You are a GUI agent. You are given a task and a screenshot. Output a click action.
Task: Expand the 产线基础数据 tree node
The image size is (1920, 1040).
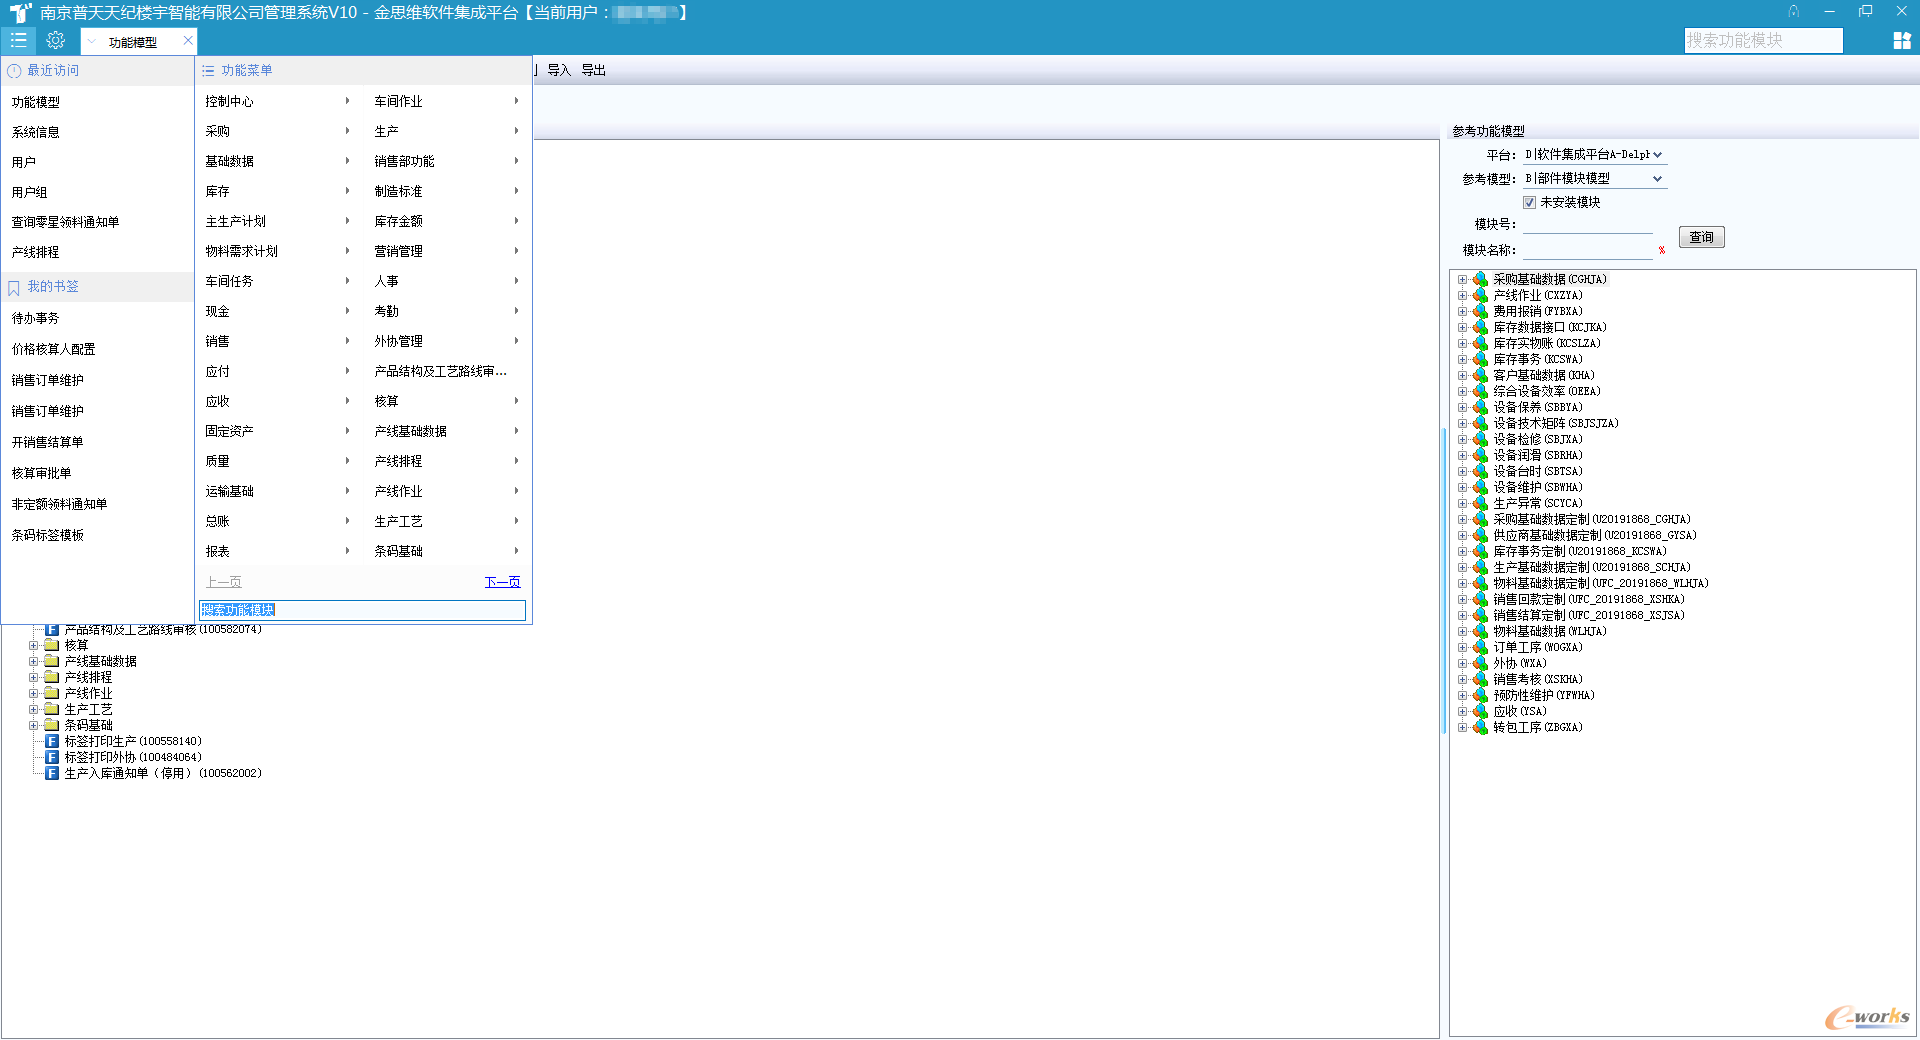[34, 661]
